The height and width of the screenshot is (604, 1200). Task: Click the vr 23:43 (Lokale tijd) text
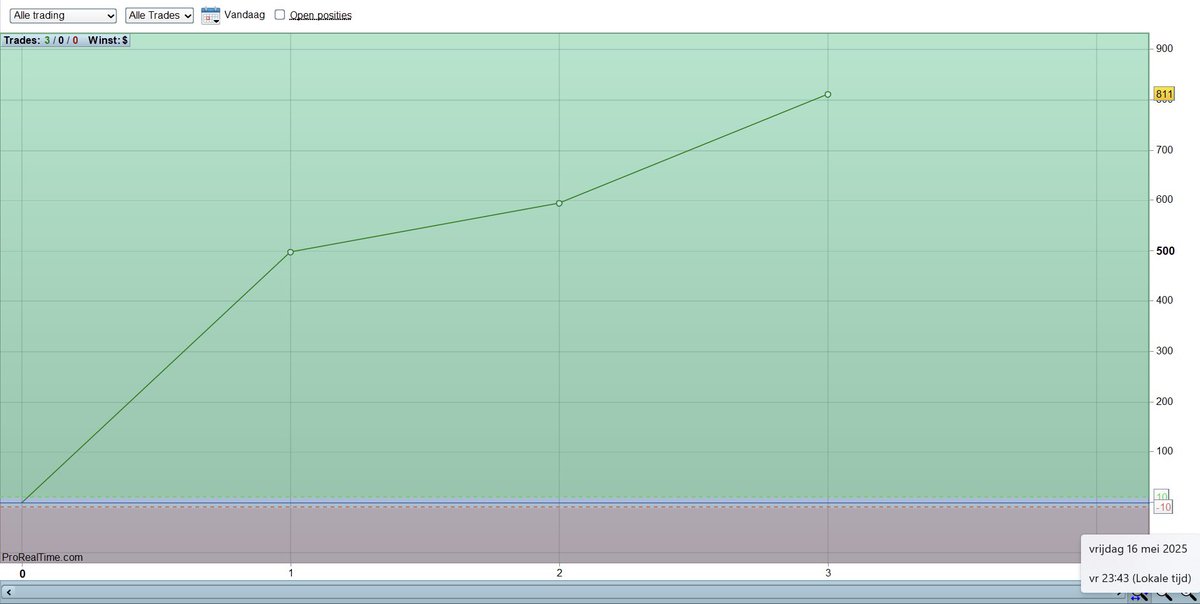coord(1140,577)
